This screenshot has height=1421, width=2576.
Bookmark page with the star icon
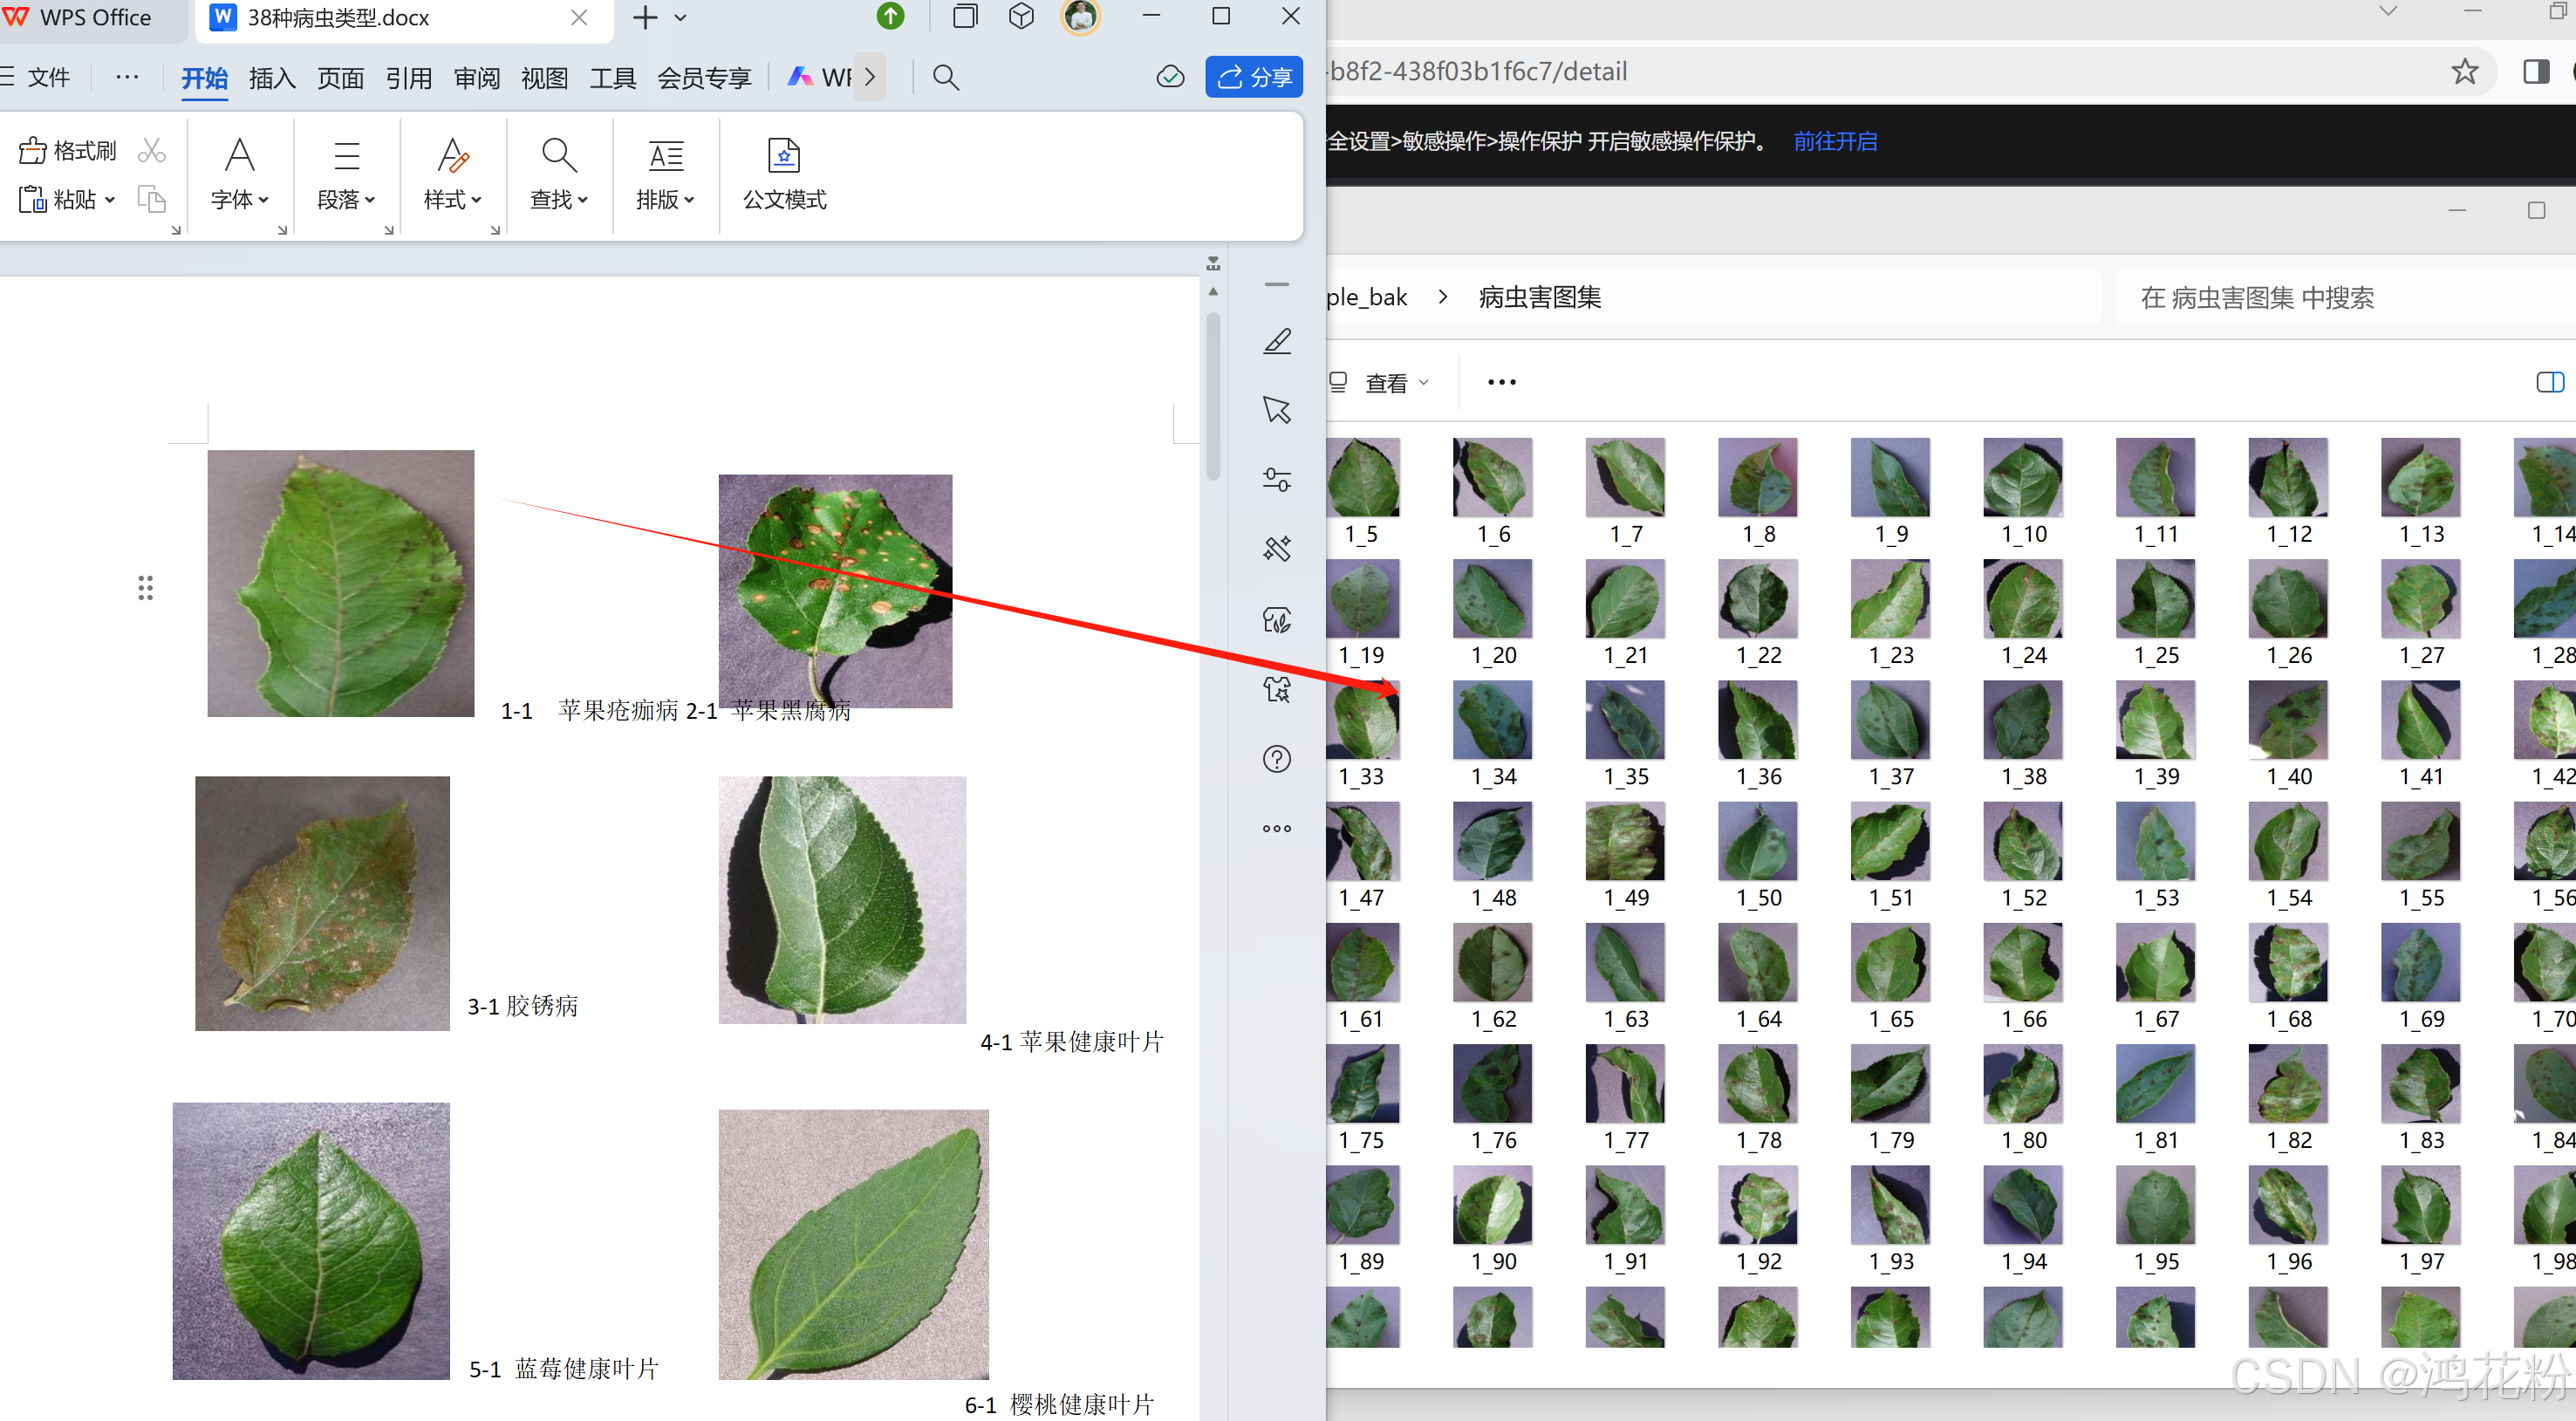tap(2464, 71)
